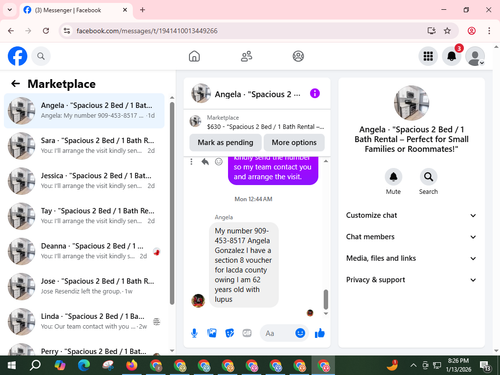Click the back arrow beside Marketplace

[x=15, y=84]
